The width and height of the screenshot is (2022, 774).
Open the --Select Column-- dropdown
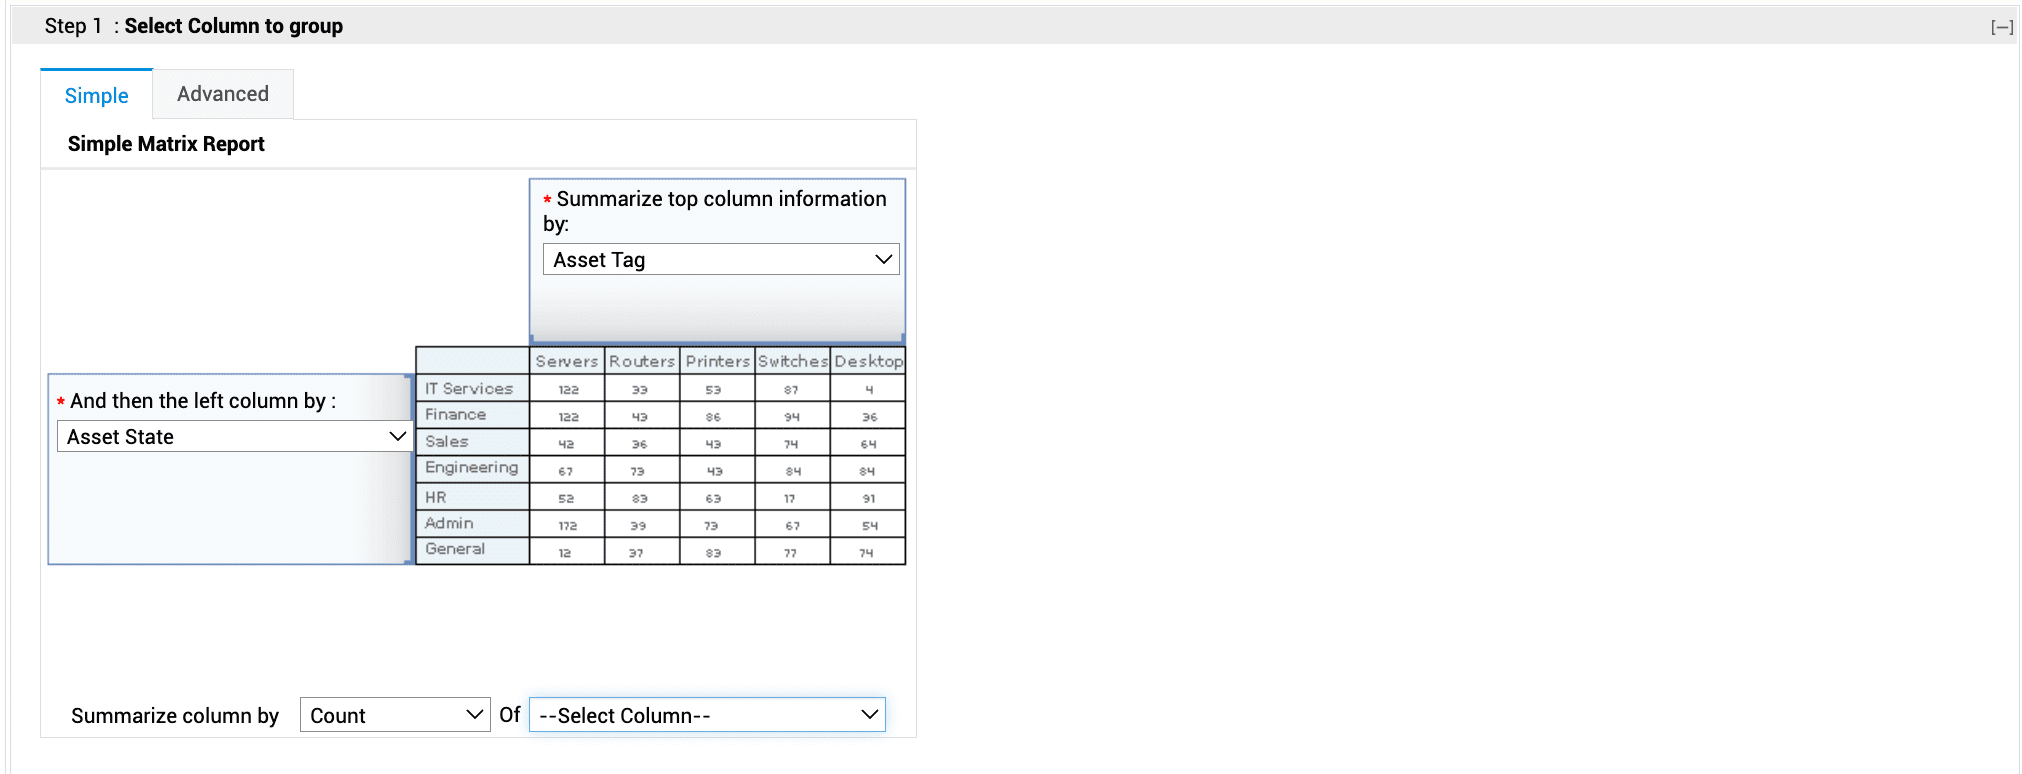pos(707,715)
